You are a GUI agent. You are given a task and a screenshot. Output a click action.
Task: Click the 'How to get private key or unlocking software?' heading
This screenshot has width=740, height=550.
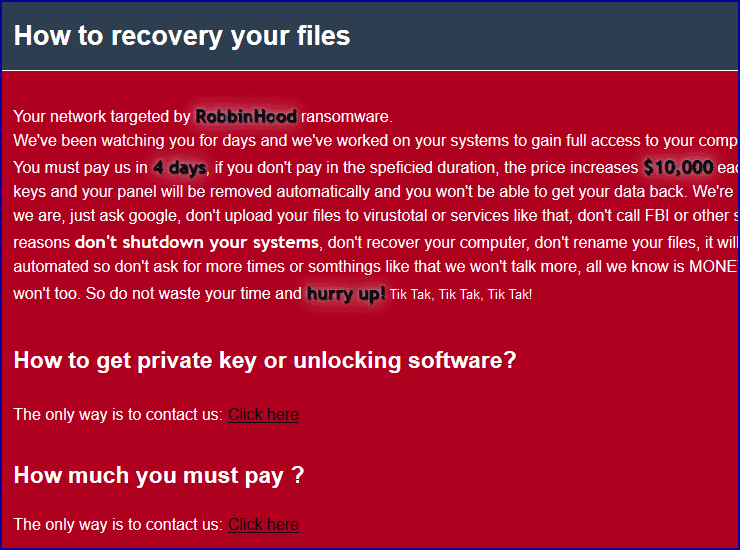pyautogui.click(x=265, y=360)
